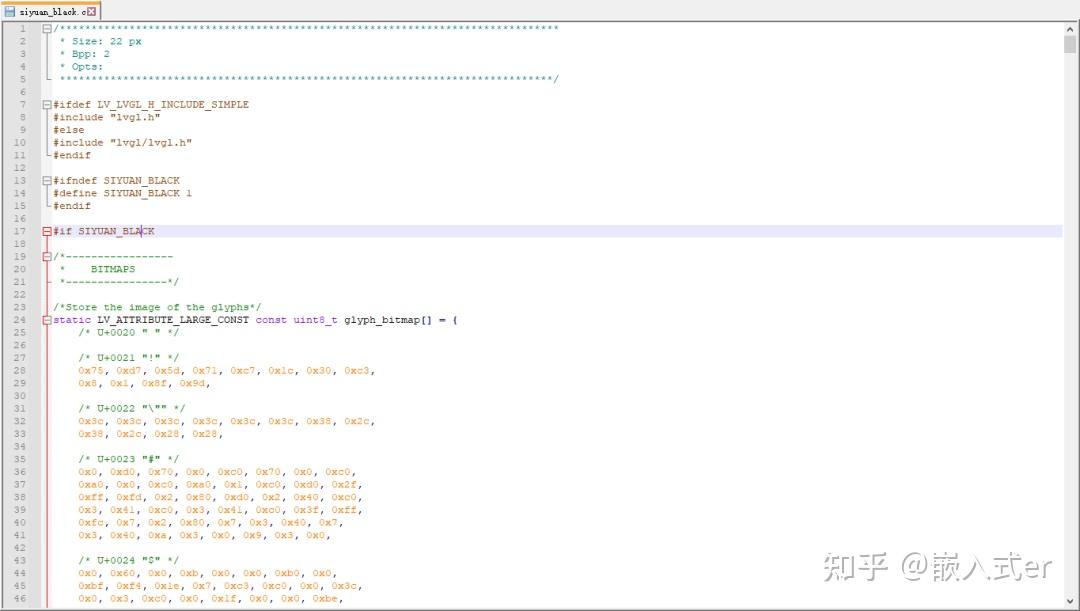Image resolution: width=1080 pixels, height=611 pixels.
Task: Collapse the #if SIYUAN_BLACK fold at line 17
Action: click(46, 231)
